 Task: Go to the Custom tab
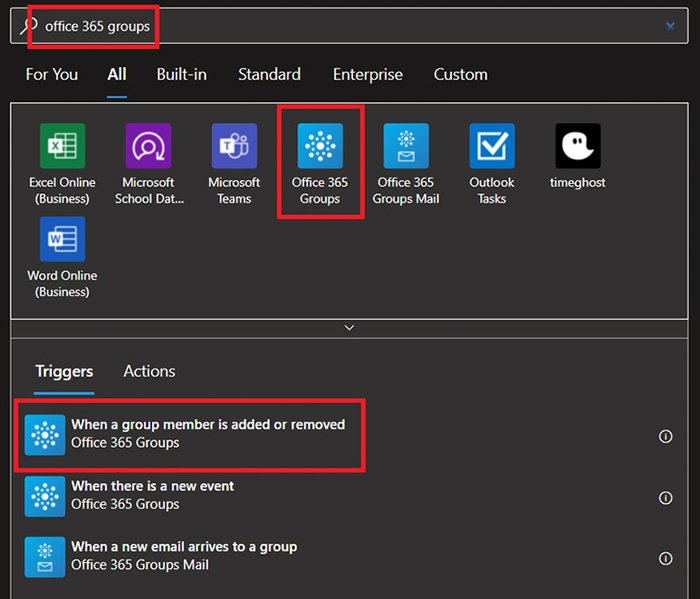[x=460, y=75]
